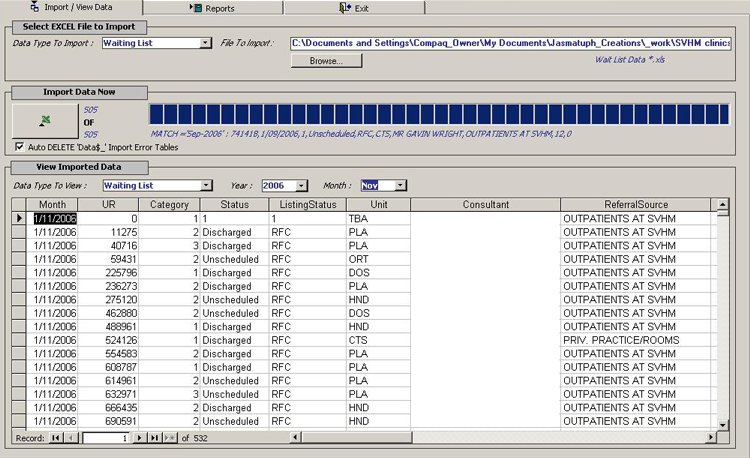Click PRIV. PRACTICE/ROOMS referral source cell
Image resolution: width=750 pixels, height=458 pixels.
pyautogui.click(x=636, y=340)
